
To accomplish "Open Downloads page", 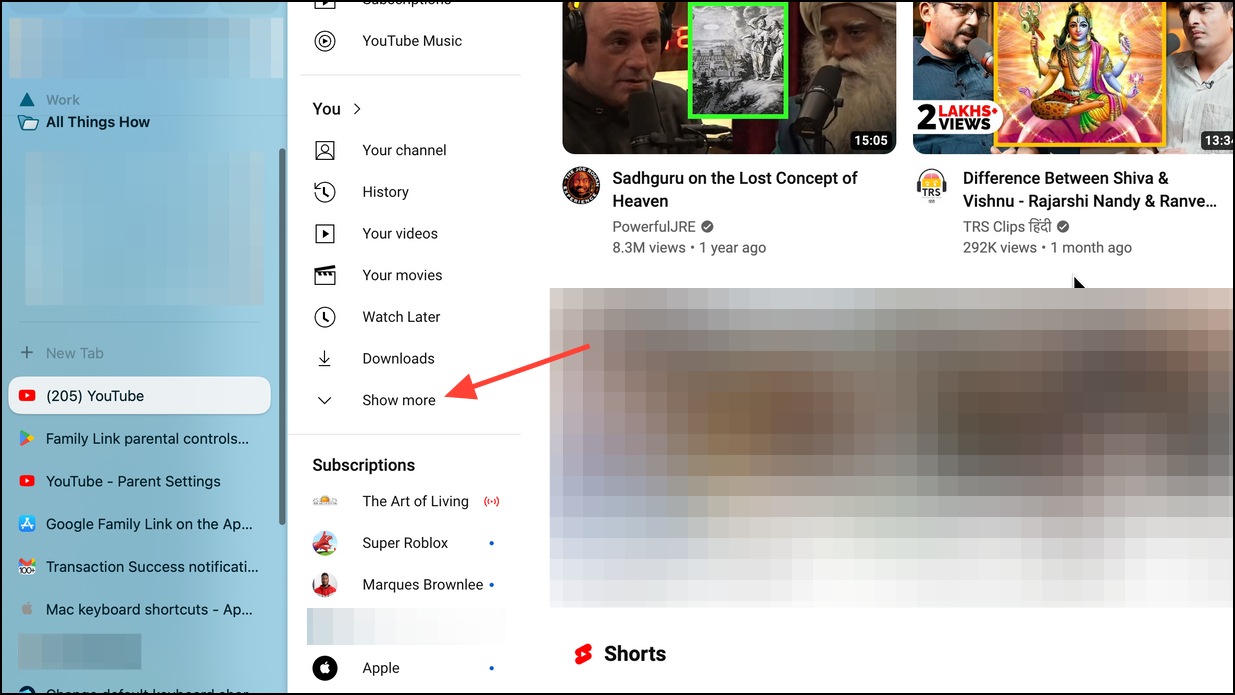I will [x=398, y=358].
